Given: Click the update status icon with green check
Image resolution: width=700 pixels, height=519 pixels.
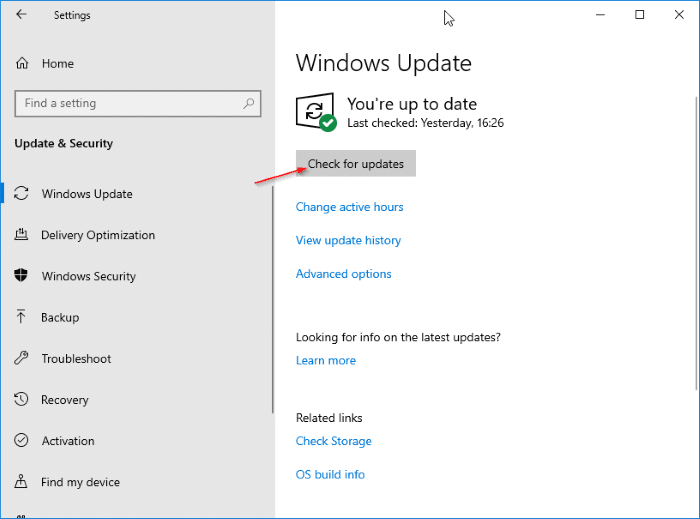Looking at the screenshot, I should point(316,112).
